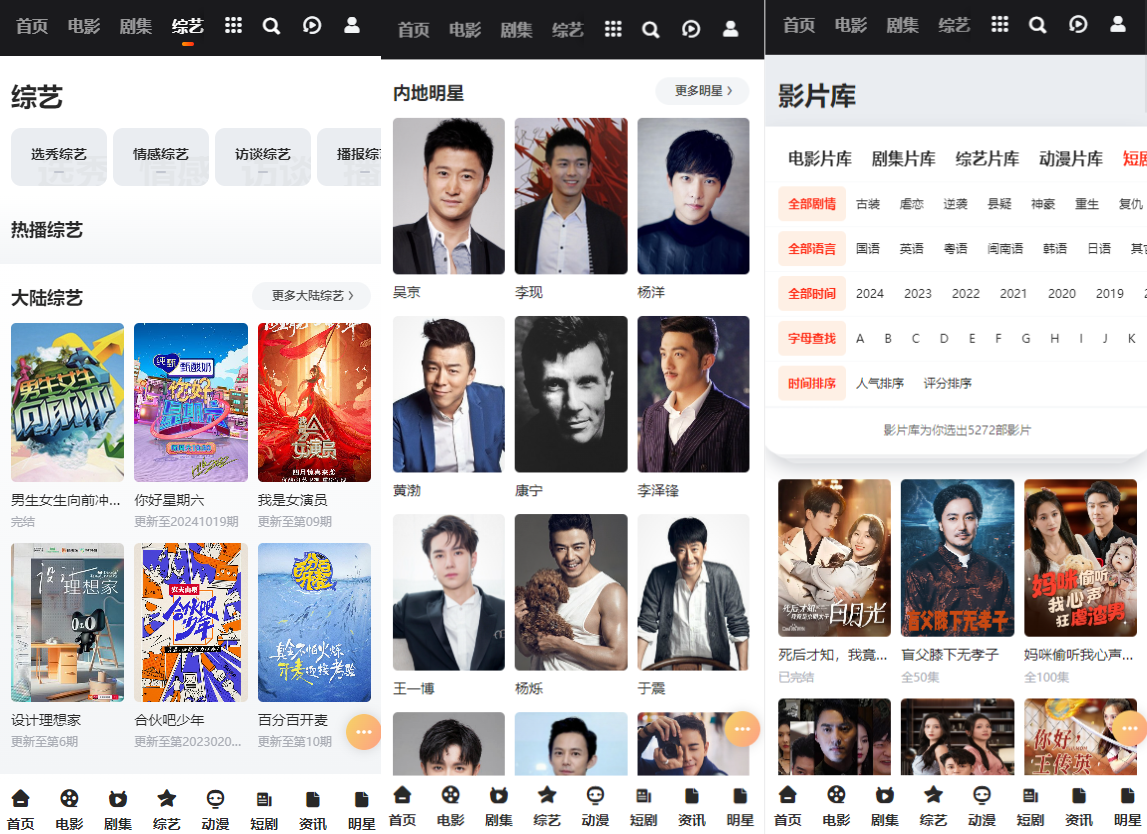Tap 首页 home icon in right bottom bar
The image size is (1147, 834).
click(788, 795)
